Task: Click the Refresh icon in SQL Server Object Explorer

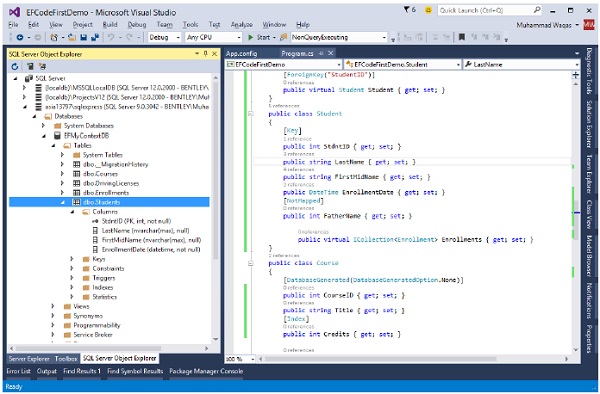Action: pos(15,66)
